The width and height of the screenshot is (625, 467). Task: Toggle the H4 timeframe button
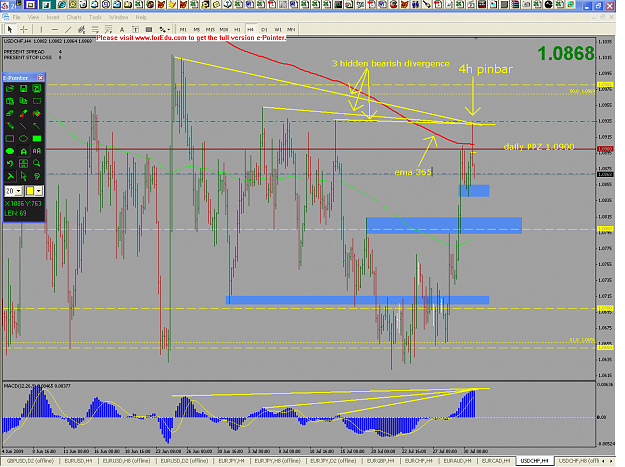251,29
